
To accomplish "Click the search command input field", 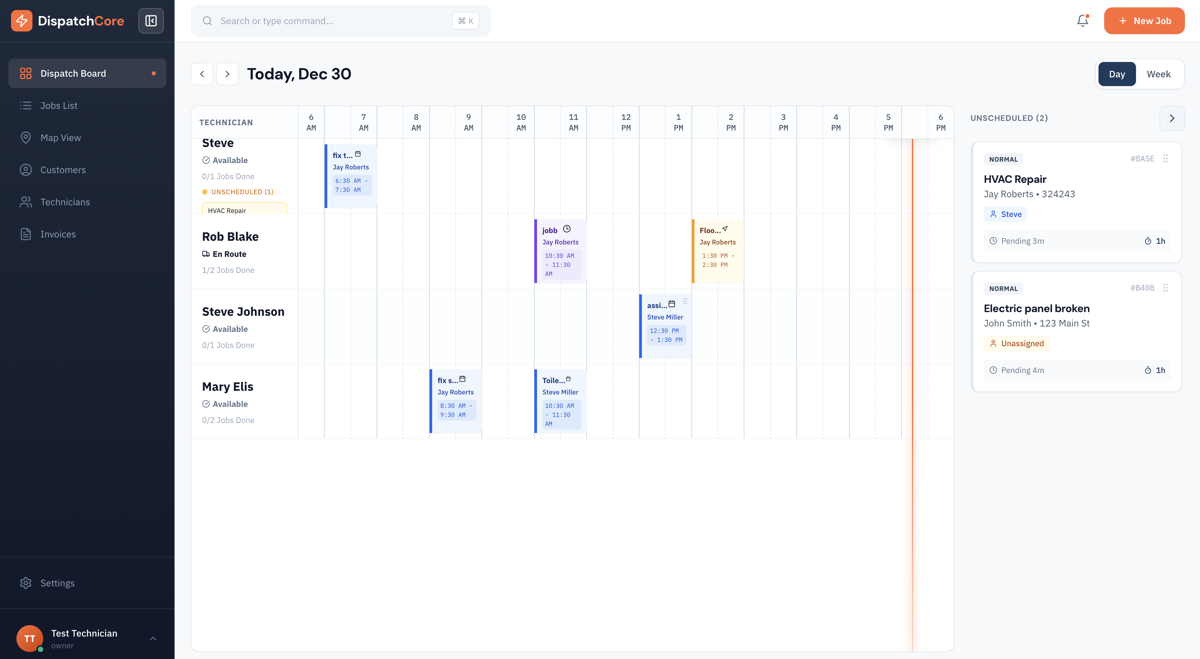I will click(330, 20).
